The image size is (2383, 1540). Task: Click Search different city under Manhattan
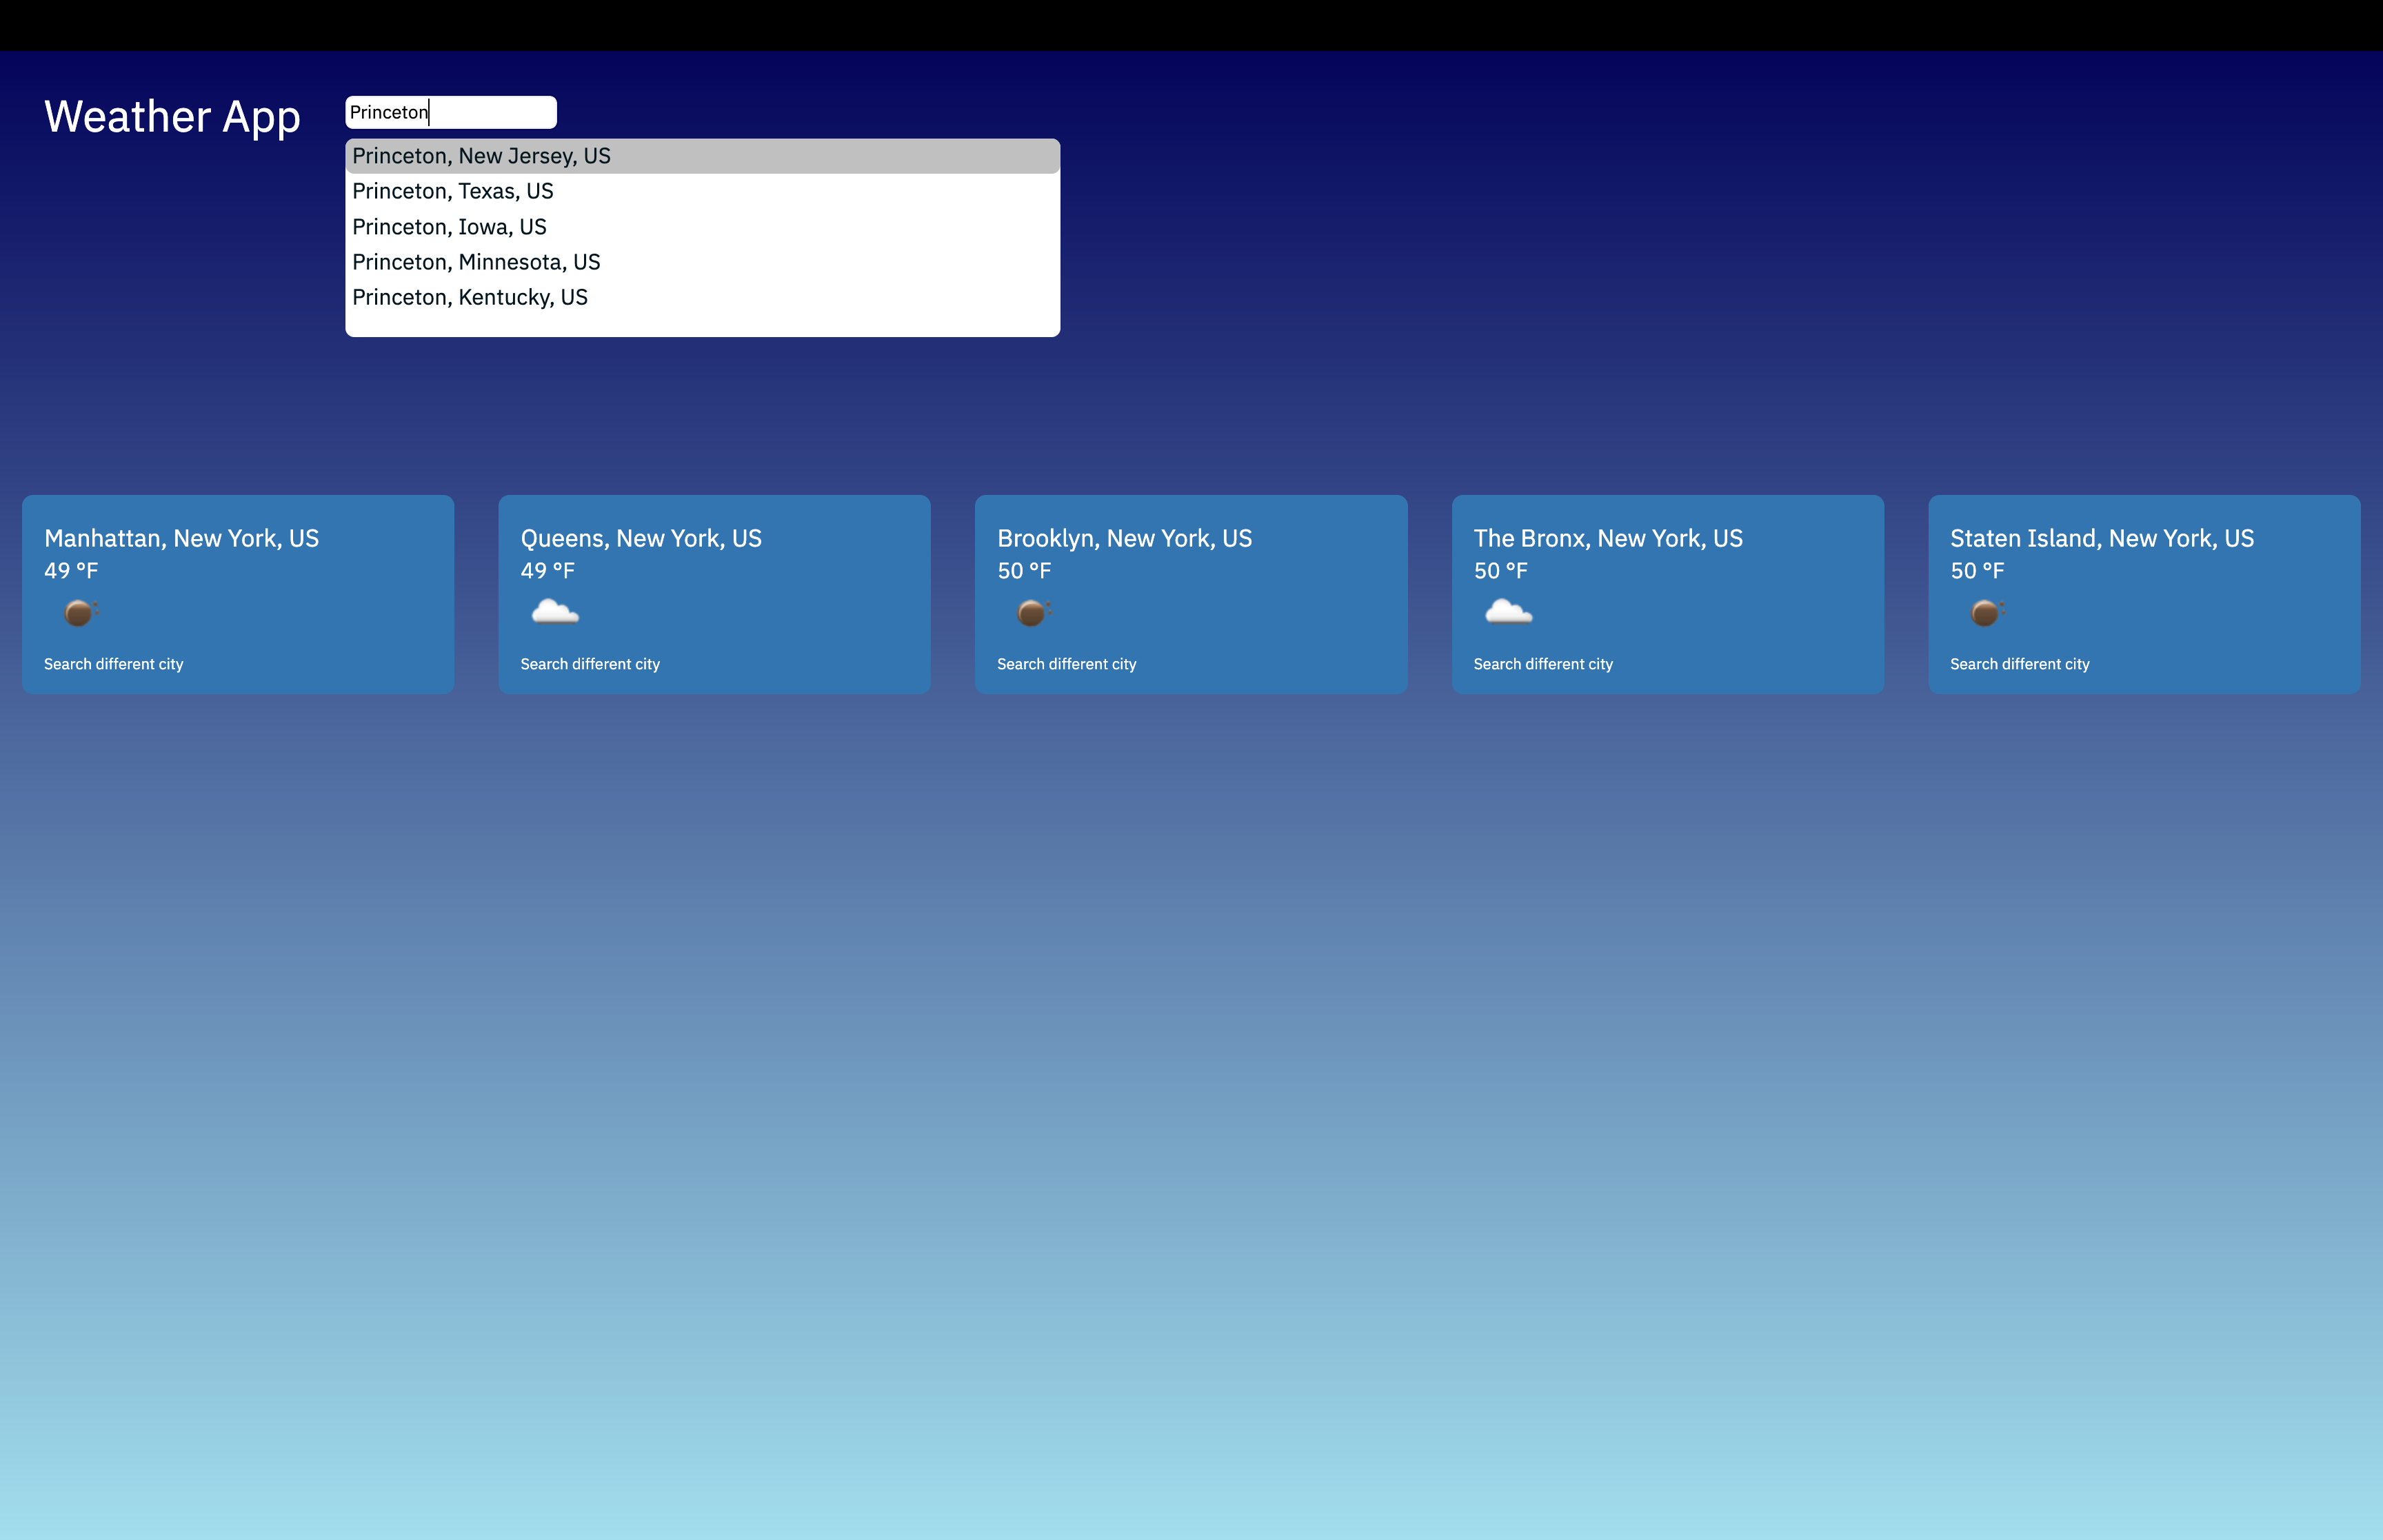pos(113,664)
